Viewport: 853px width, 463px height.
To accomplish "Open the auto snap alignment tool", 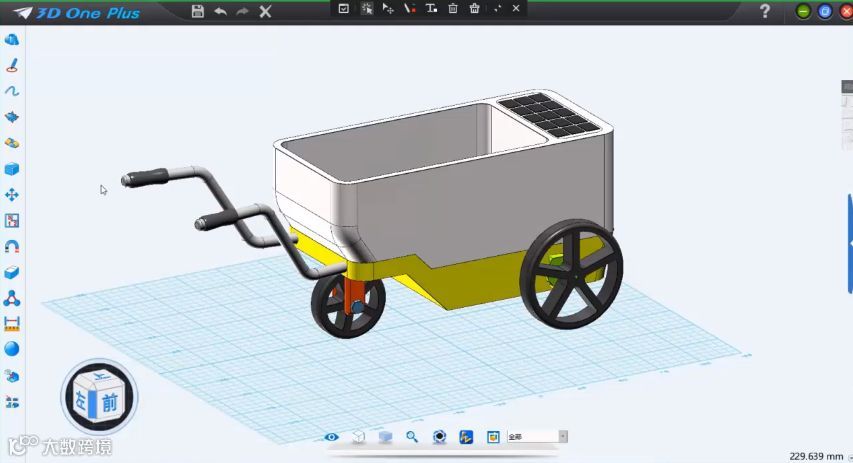I will 11,220.
